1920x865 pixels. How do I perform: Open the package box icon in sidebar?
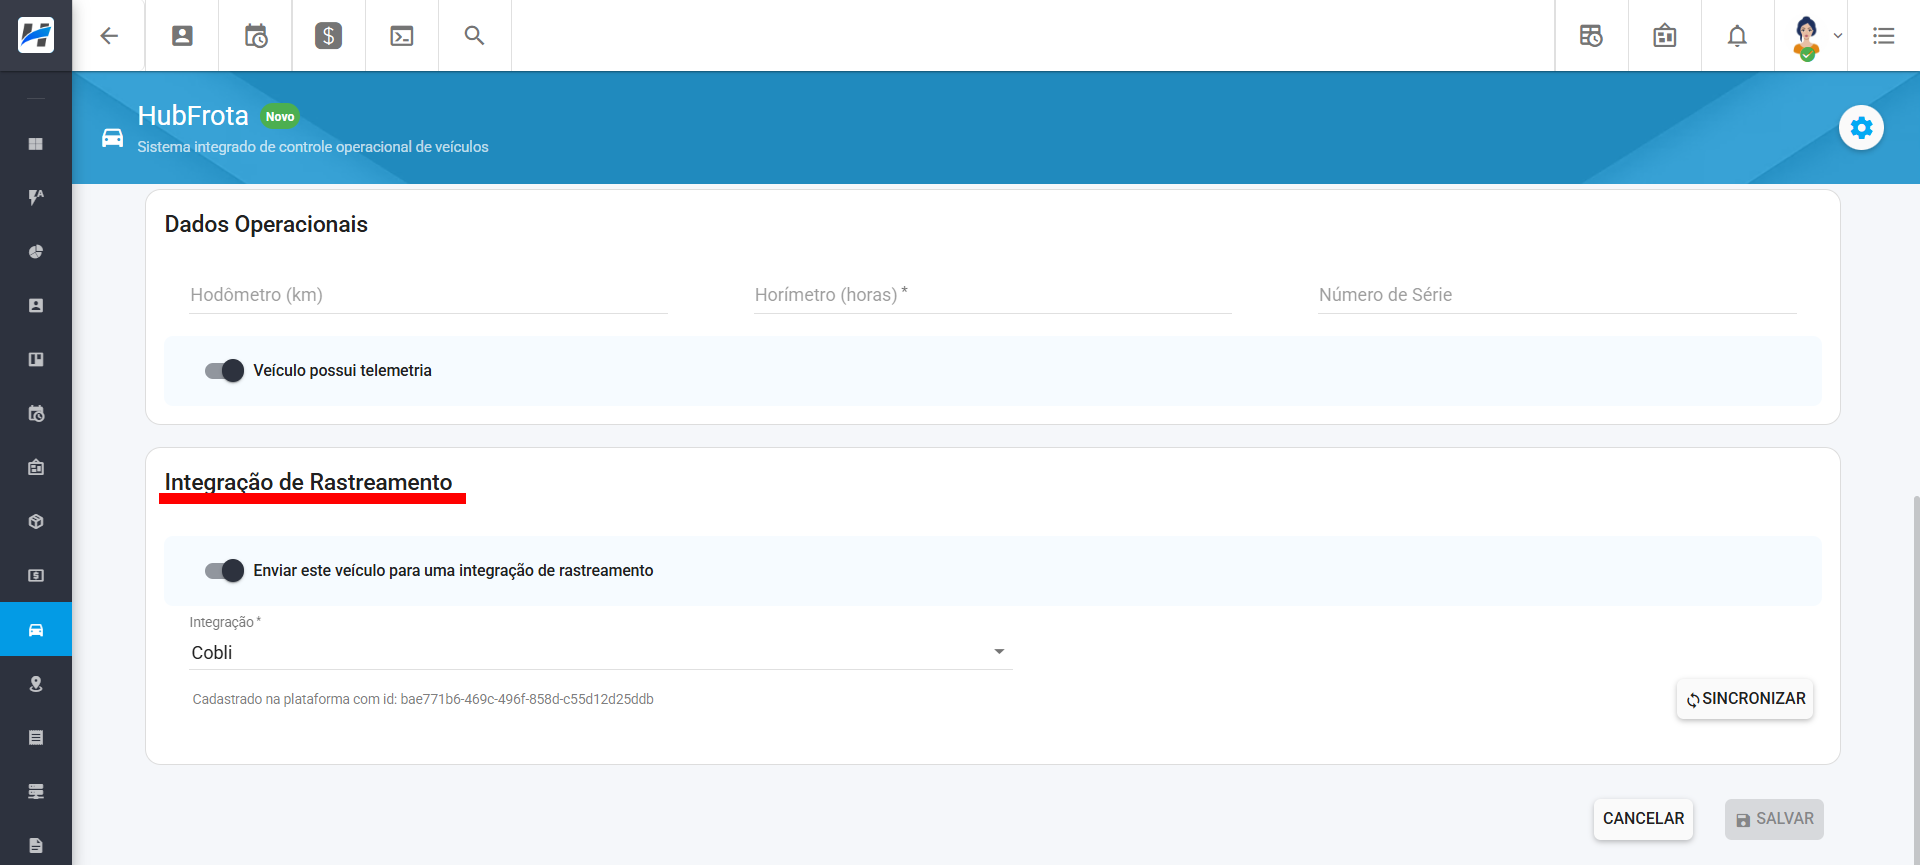point(36,522)
